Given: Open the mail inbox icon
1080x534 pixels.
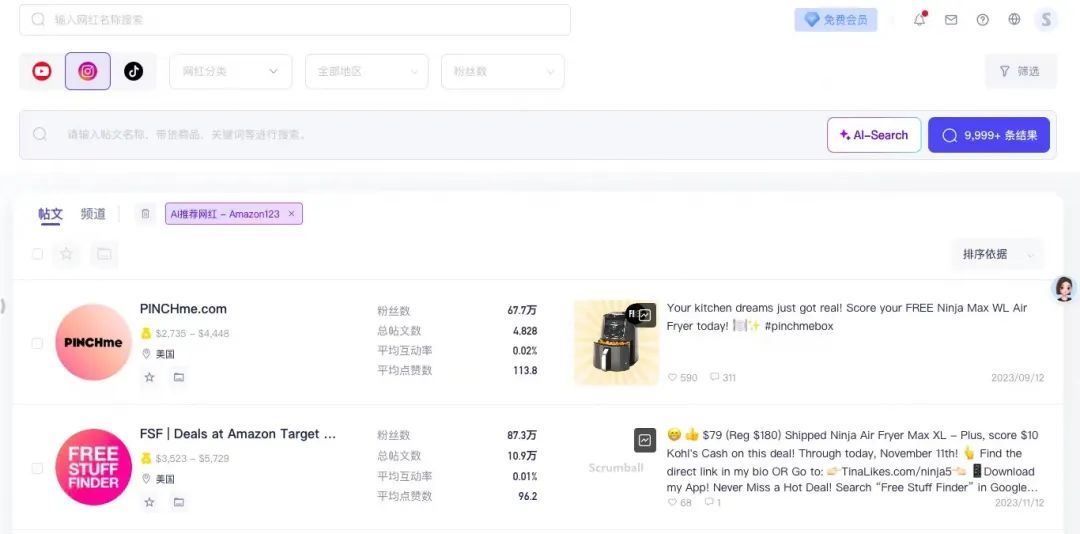Looking at the screenshot, I should (x=951, y=20).
